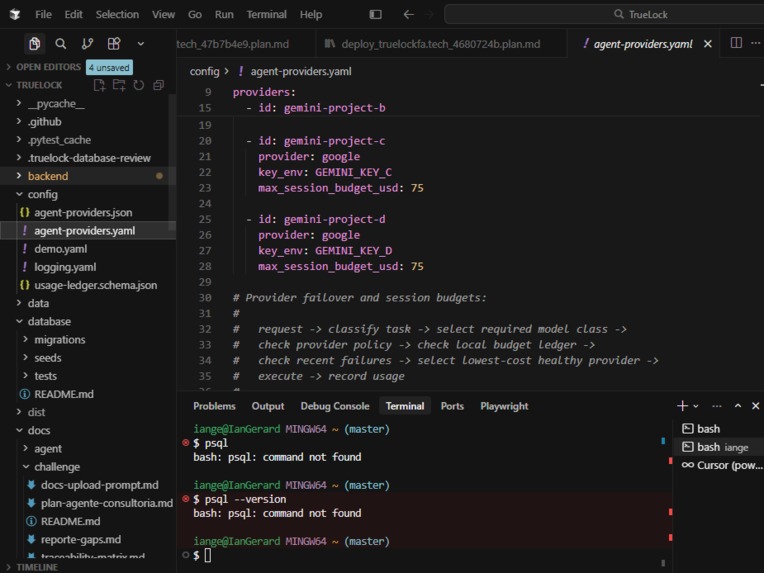
Task: Switch to the Ports panel tab
Action: point(452,406)
